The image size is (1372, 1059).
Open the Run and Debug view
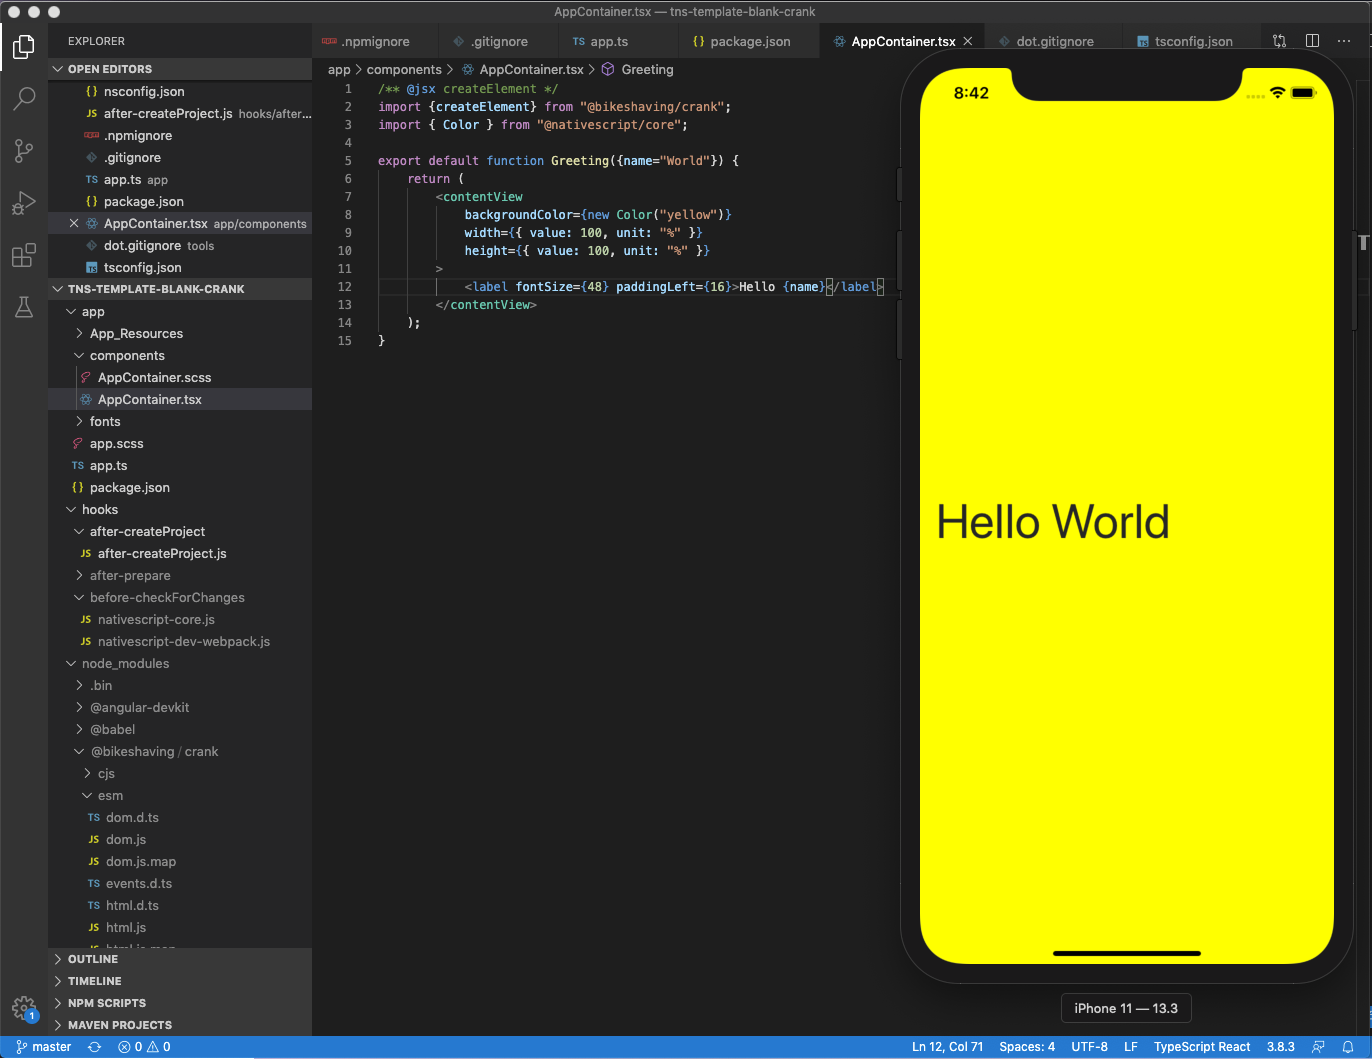(24, 203)
